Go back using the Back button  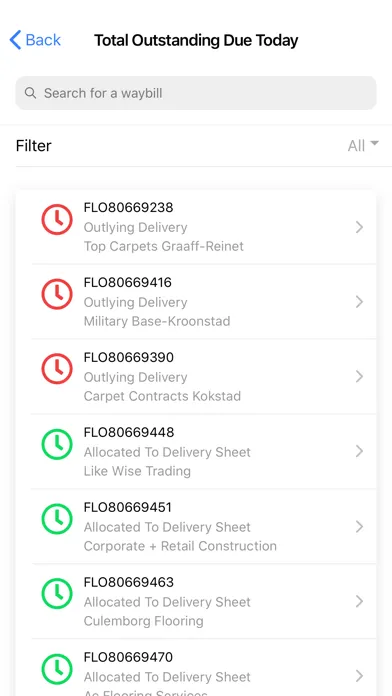pos(35,40)
